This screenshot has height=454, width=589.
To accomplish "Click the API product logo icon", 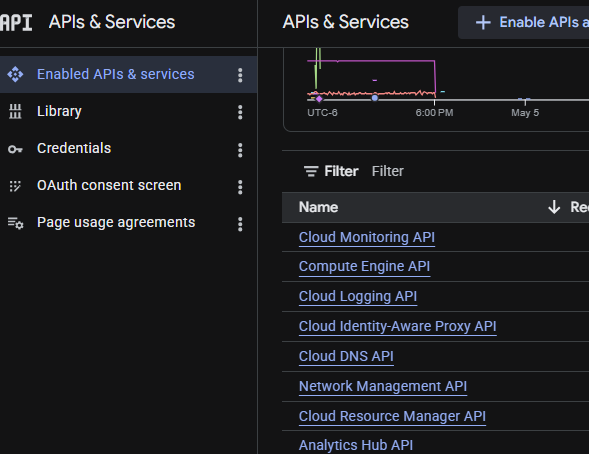I will [x=16, y=23].
